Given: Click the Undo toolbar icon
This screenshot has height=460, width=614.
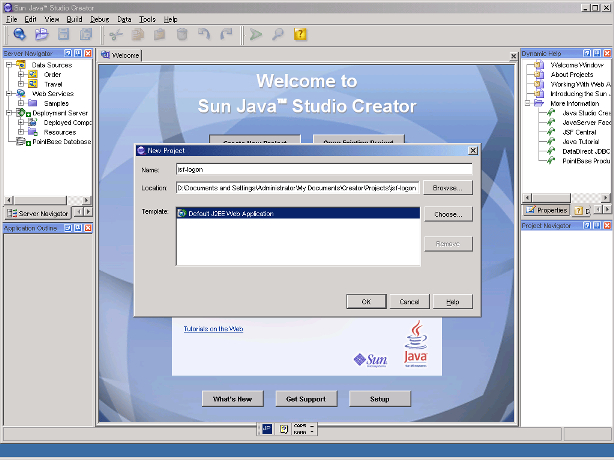Looking at the screenshot, I should point(204,34).
